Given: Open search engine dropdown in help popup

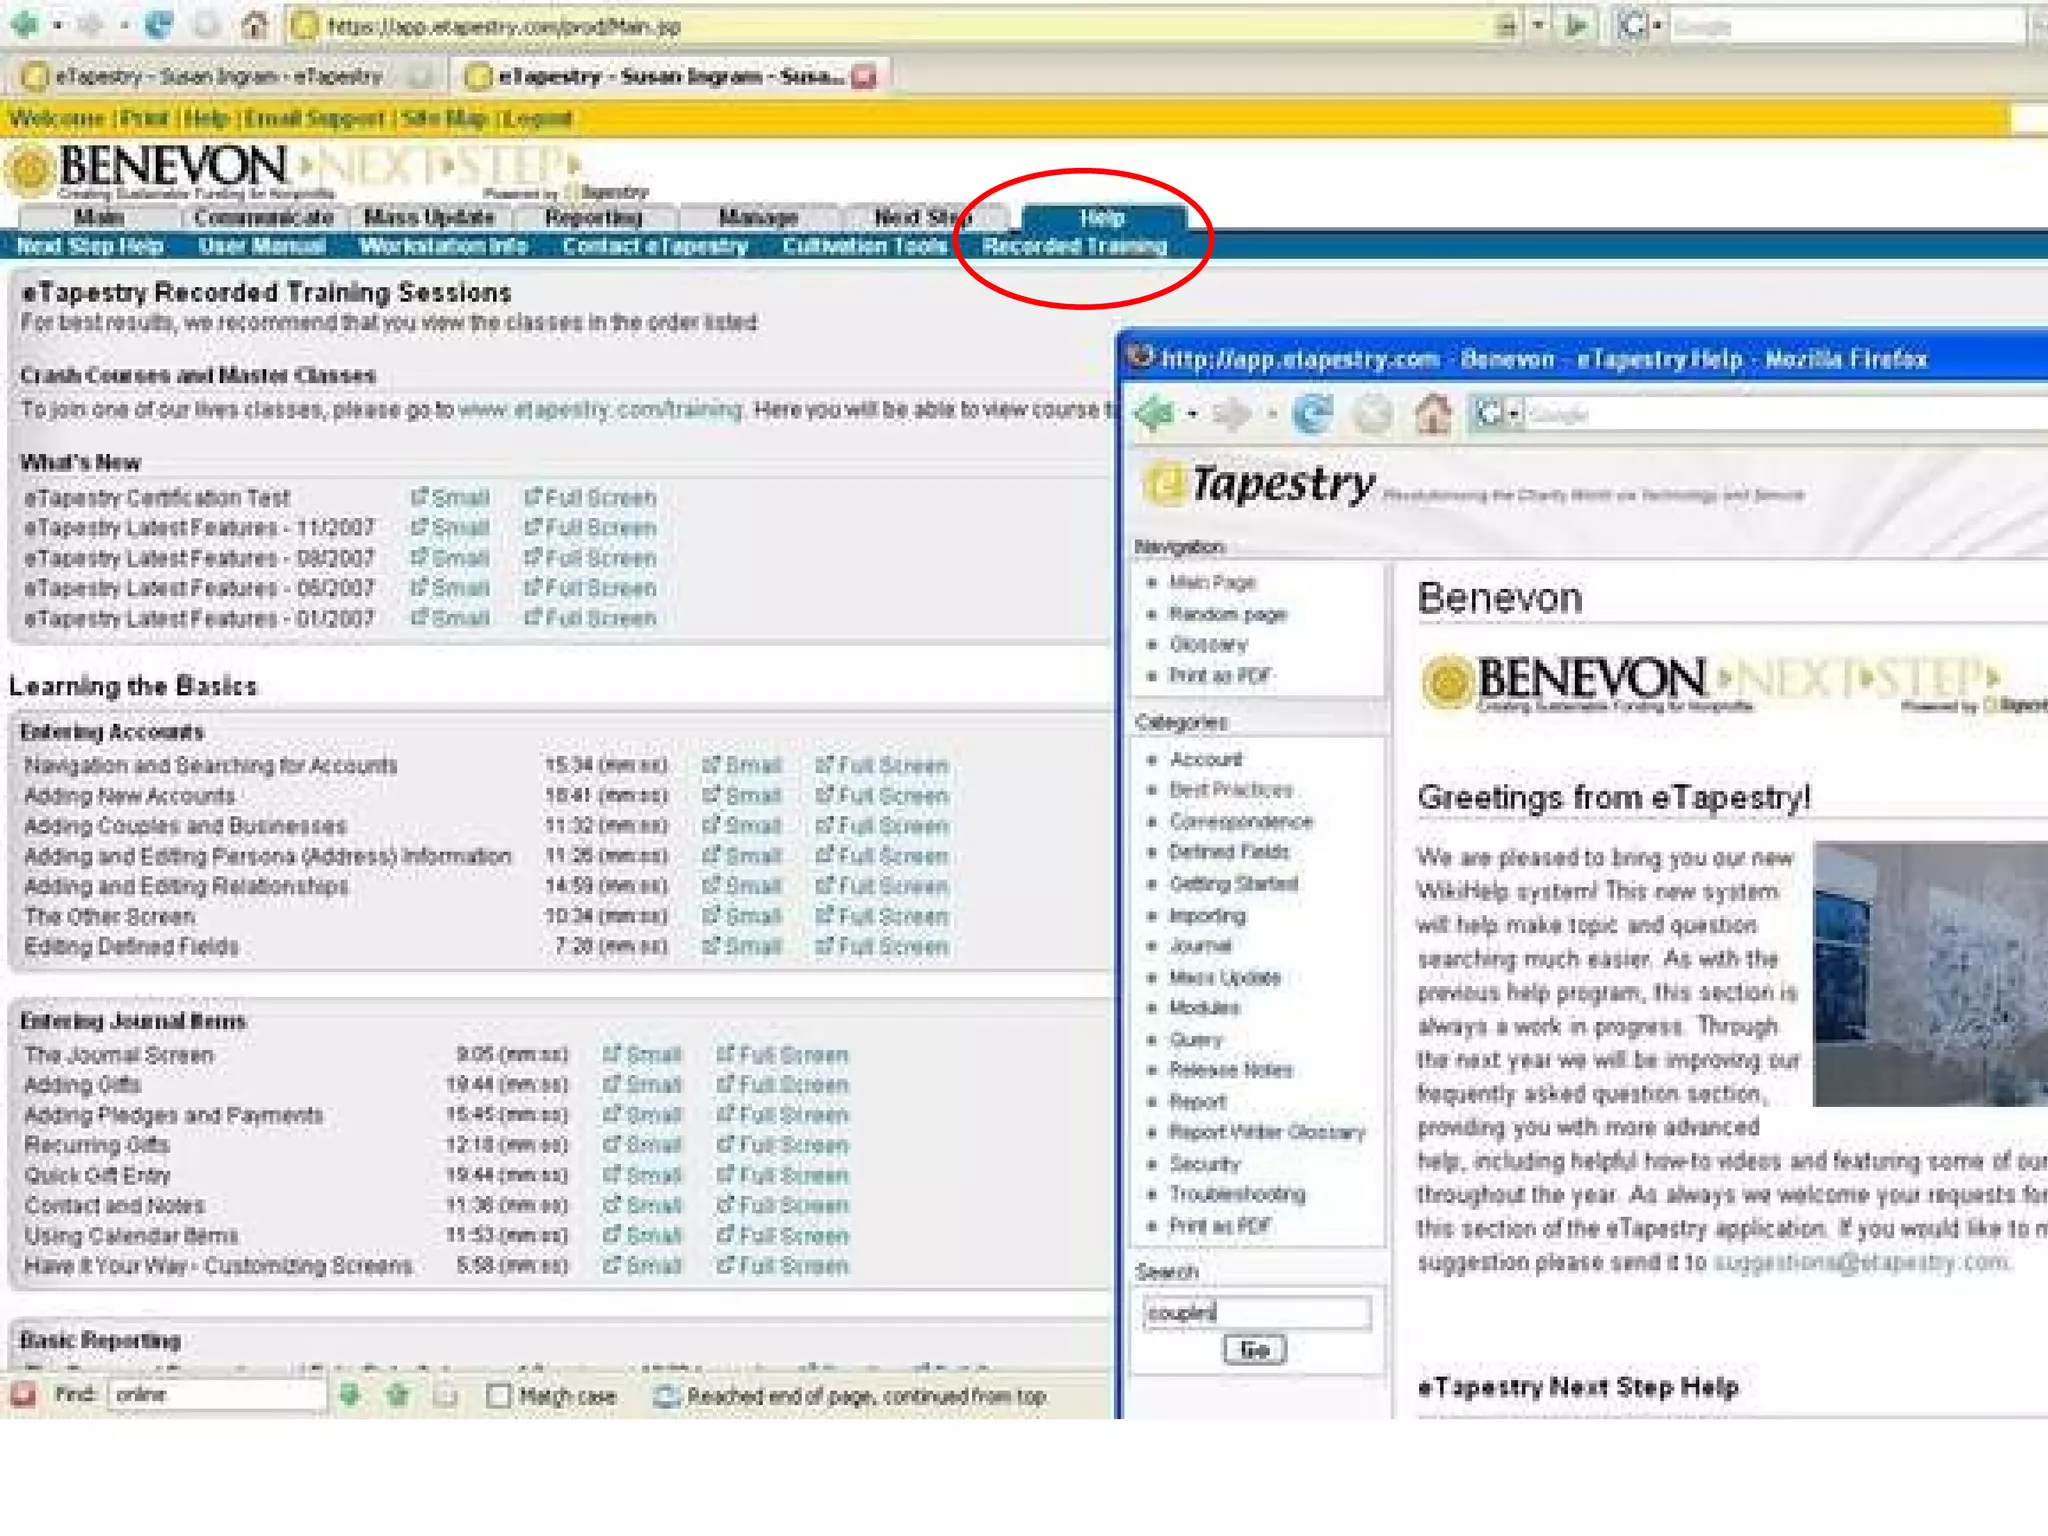Looking at the screenshot, I should point(1514,413).
